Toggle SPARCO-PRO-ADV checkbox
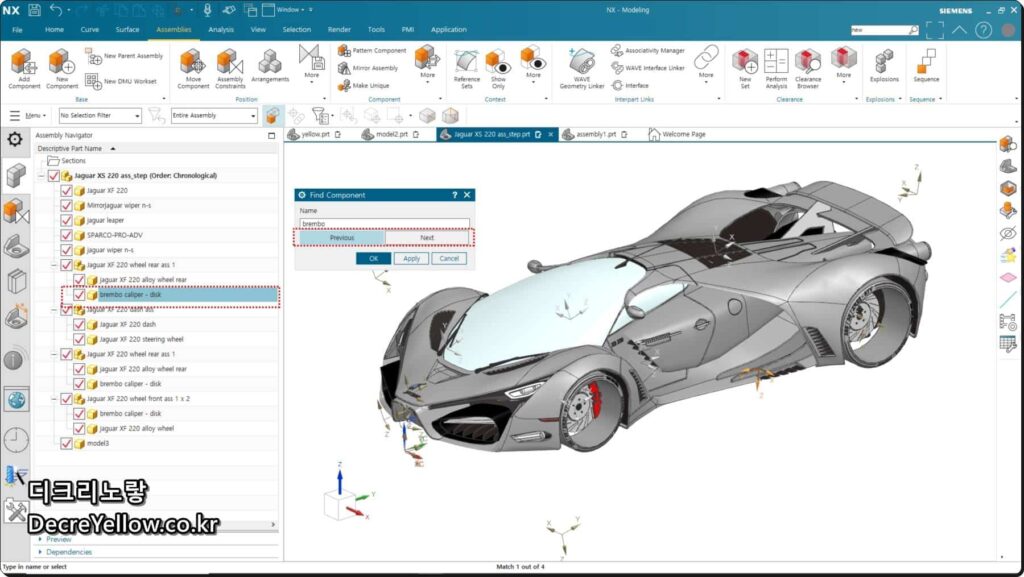 click(x=66, y=235)
